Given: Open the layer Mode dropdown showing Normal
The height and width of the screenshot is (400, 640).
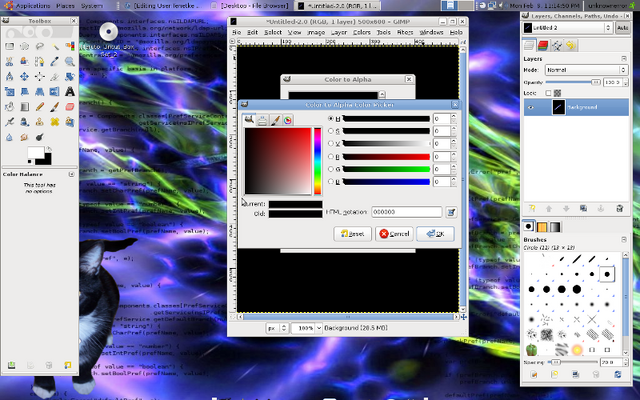Looking at the screenshot, I should (586, 70).
